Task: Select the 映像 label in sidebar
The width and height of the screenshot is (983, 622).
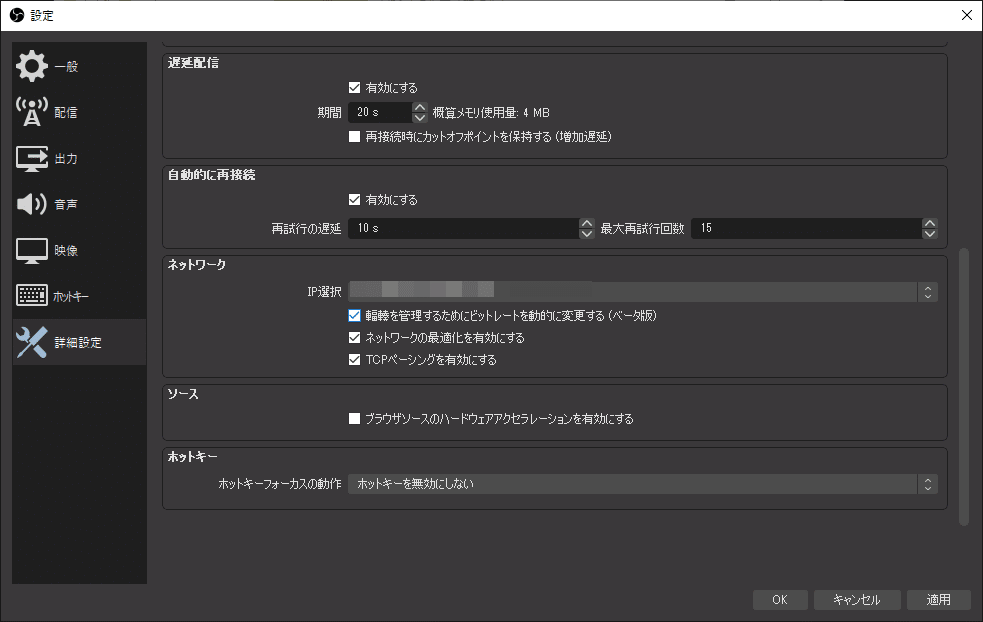Action: (66, 251)
